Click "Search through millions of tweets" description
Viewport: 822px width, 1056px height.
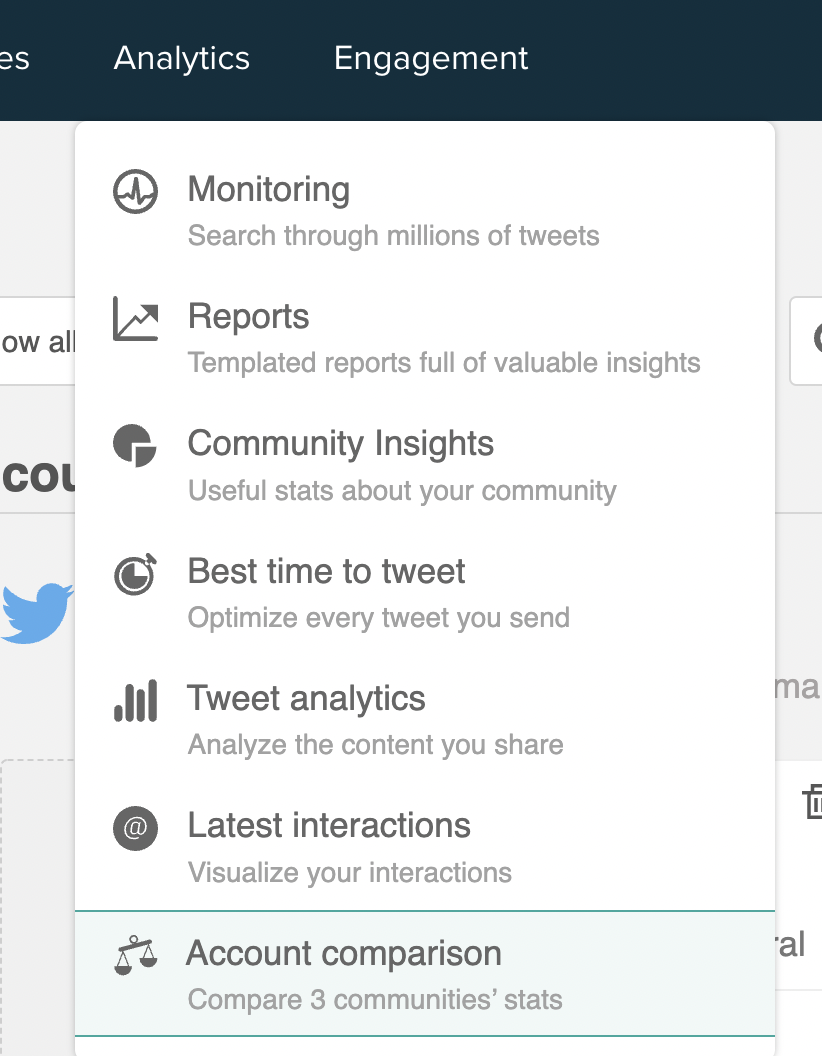tap(394, 237)
